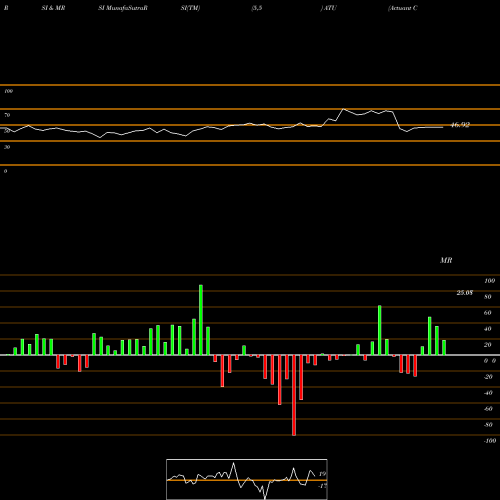This screenshot has height=500, width=500.
Task: Select the 'SI(TM)' header label
Action: point(190,8)
